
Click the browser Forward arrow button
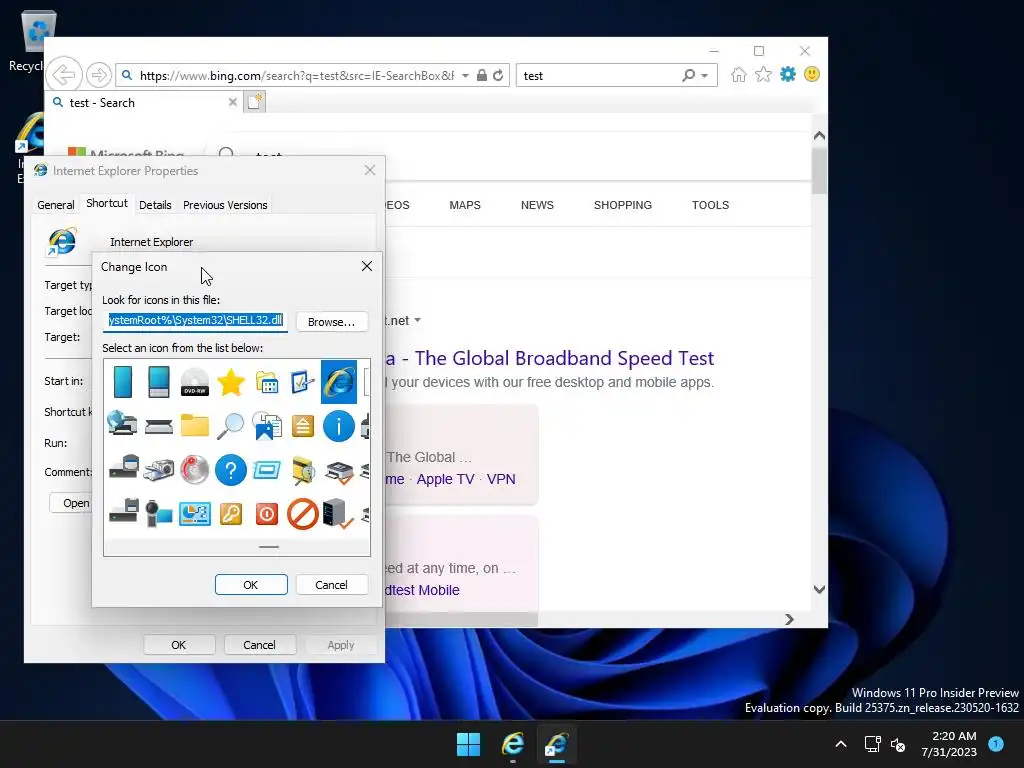pyautogui.click(x=99, y=75)
